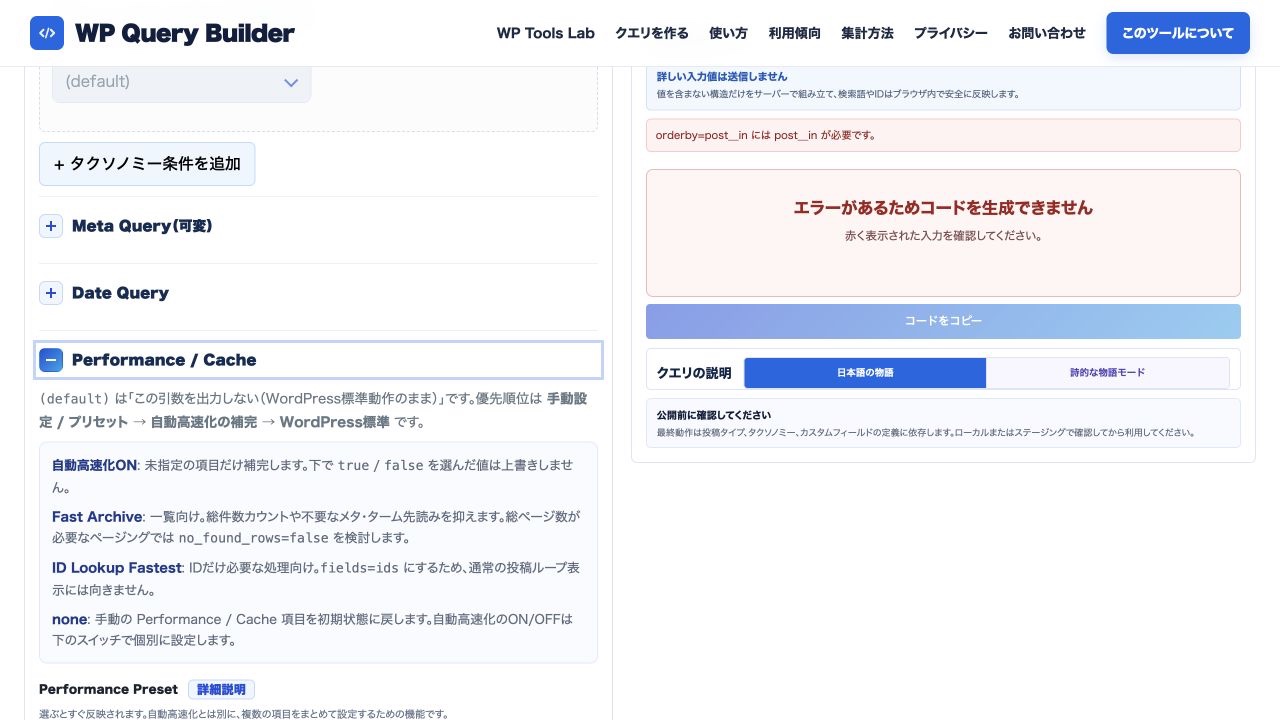Open the 利用傾向 nav item
This screenshot has height=720, width=1280.
(x=794, y=33)
